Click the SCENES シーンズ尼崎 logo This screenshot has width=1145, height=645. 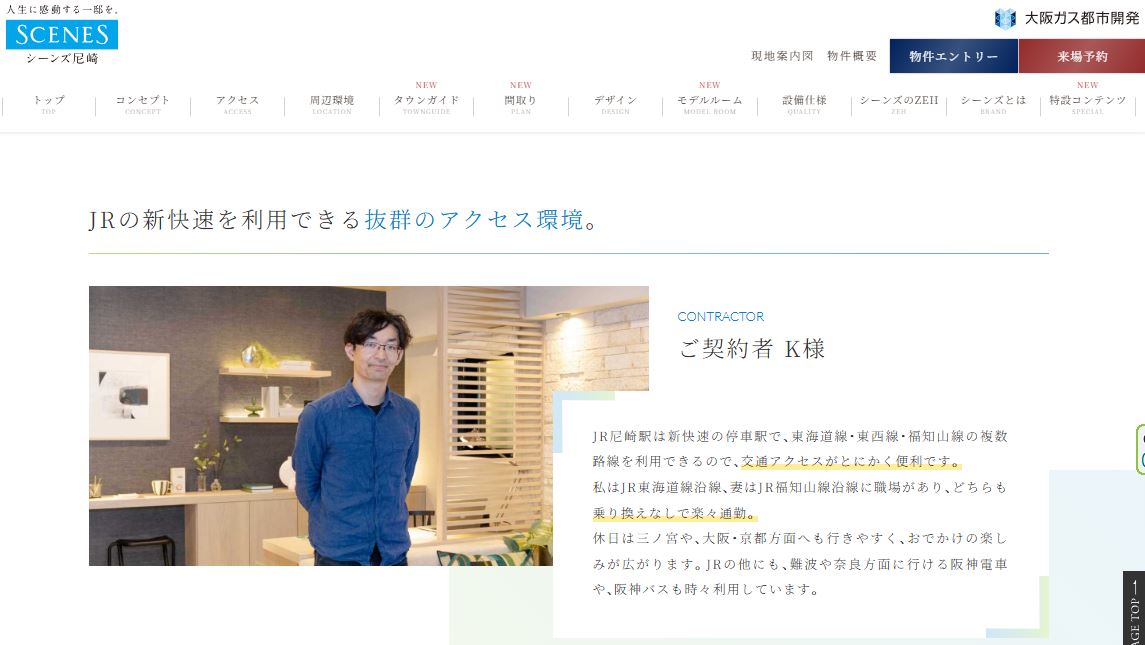(62, 35)
